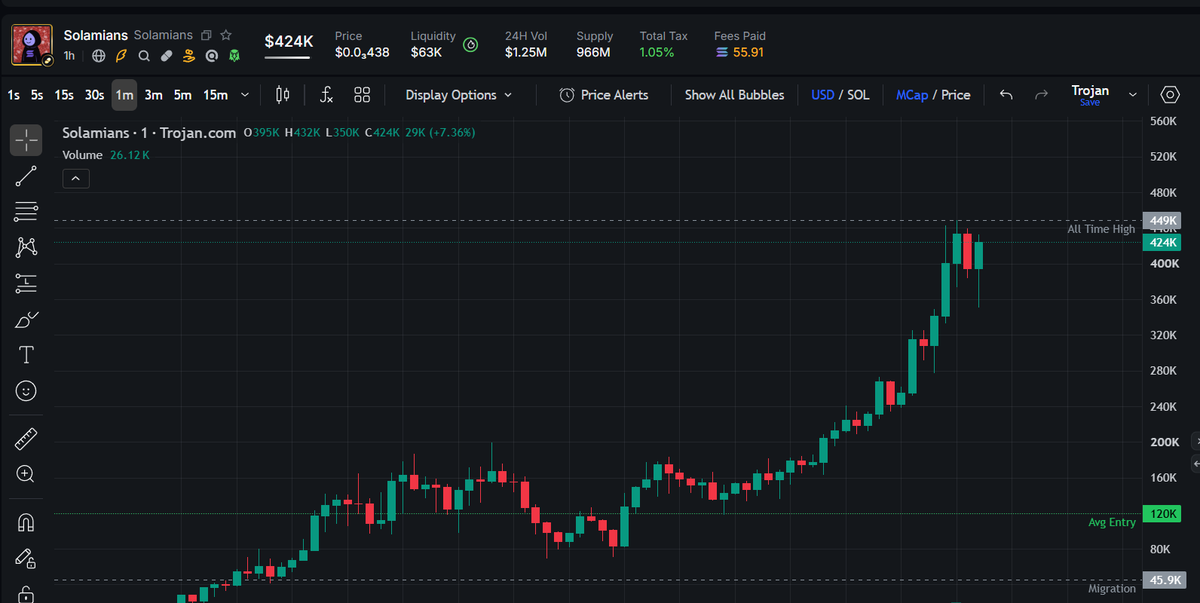The height and width of the screenshot is (603, 1200).
Task: Pick the ruler measure tool
Action: pos(26,439)
